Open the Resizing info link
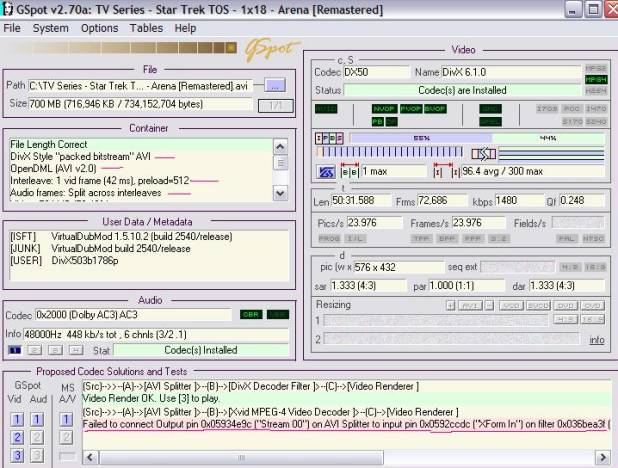This screenshot has height=468, width=618. (x=597, y=340)
